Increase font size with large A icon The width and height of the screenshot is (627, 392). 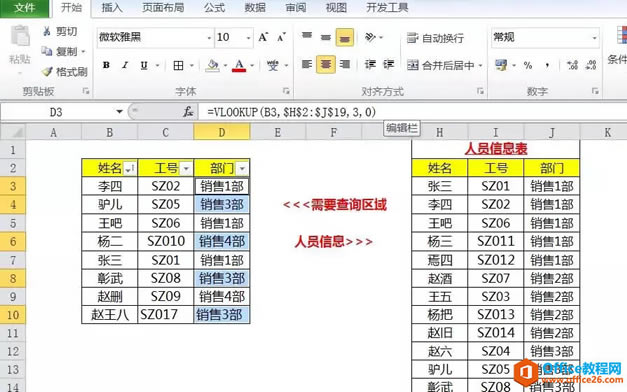coord(263,38)
